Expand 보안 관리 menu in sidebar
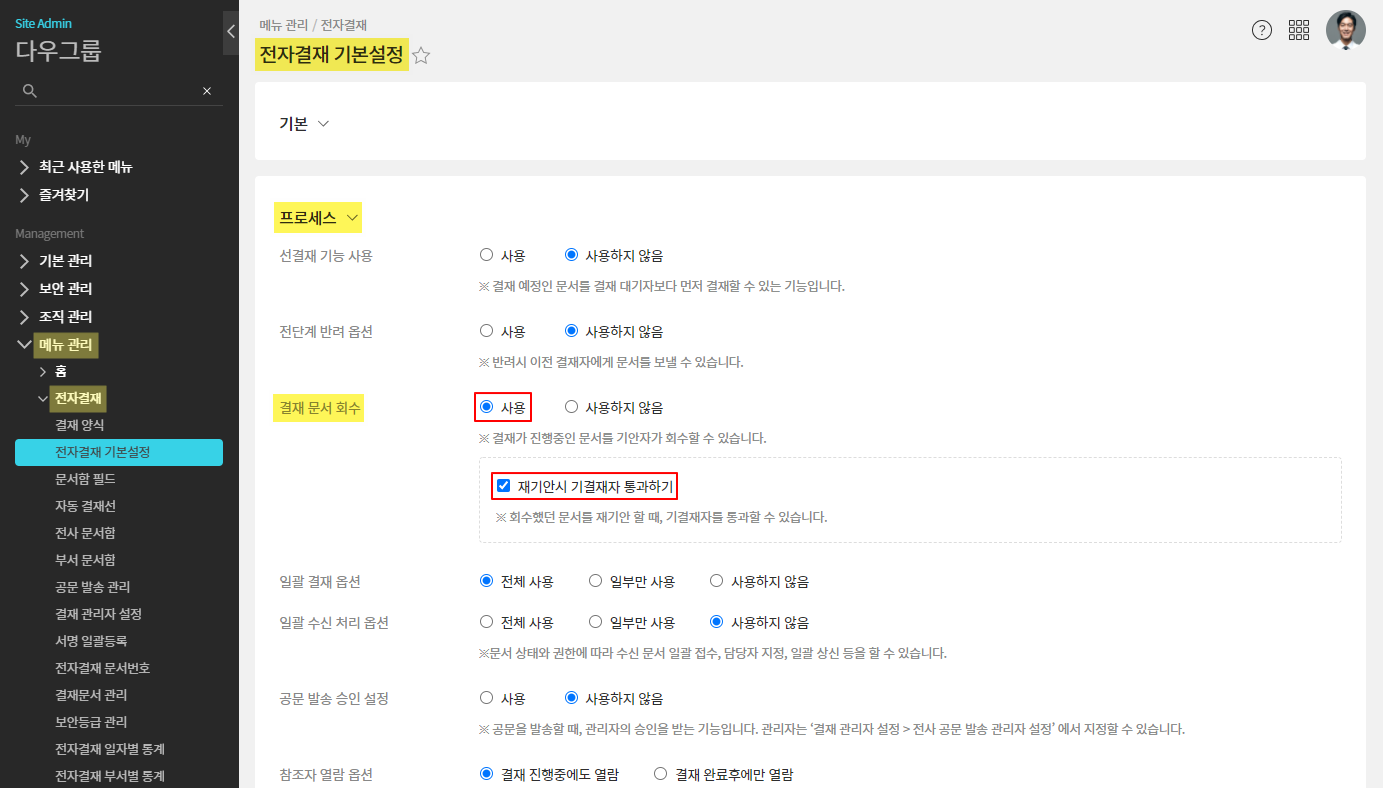Viewport: 1383px width, 788px height. point(65,289)
